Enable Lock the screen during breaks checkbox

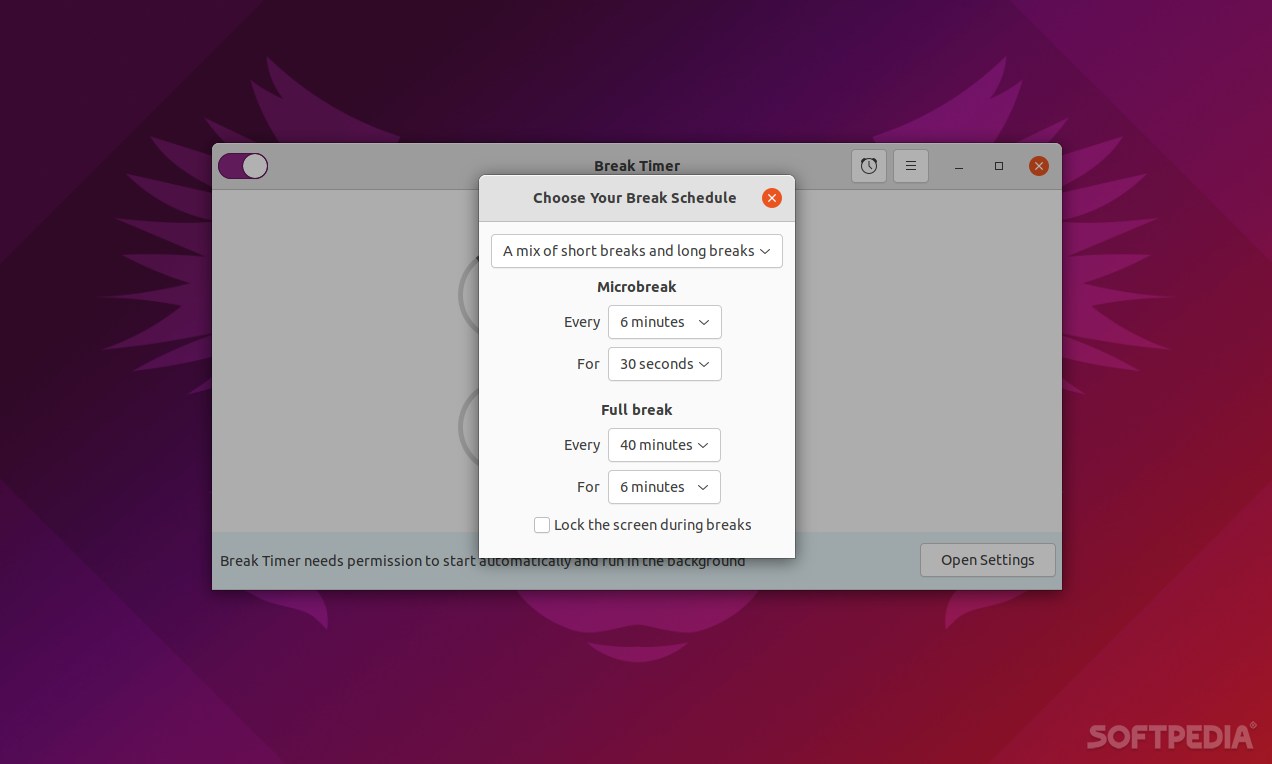pyautogui.click(x=542, y=525)
